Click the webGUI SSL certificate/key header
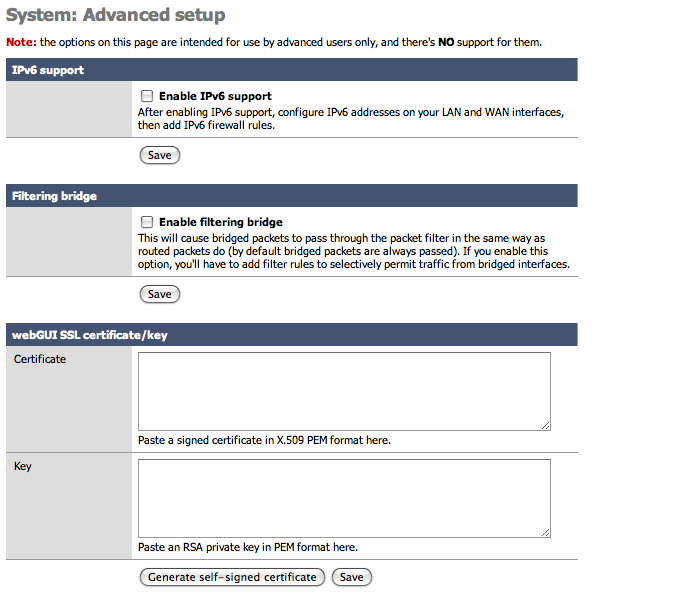Image resolution: width=678 pixels, height=598 pixels. (89, 335)
